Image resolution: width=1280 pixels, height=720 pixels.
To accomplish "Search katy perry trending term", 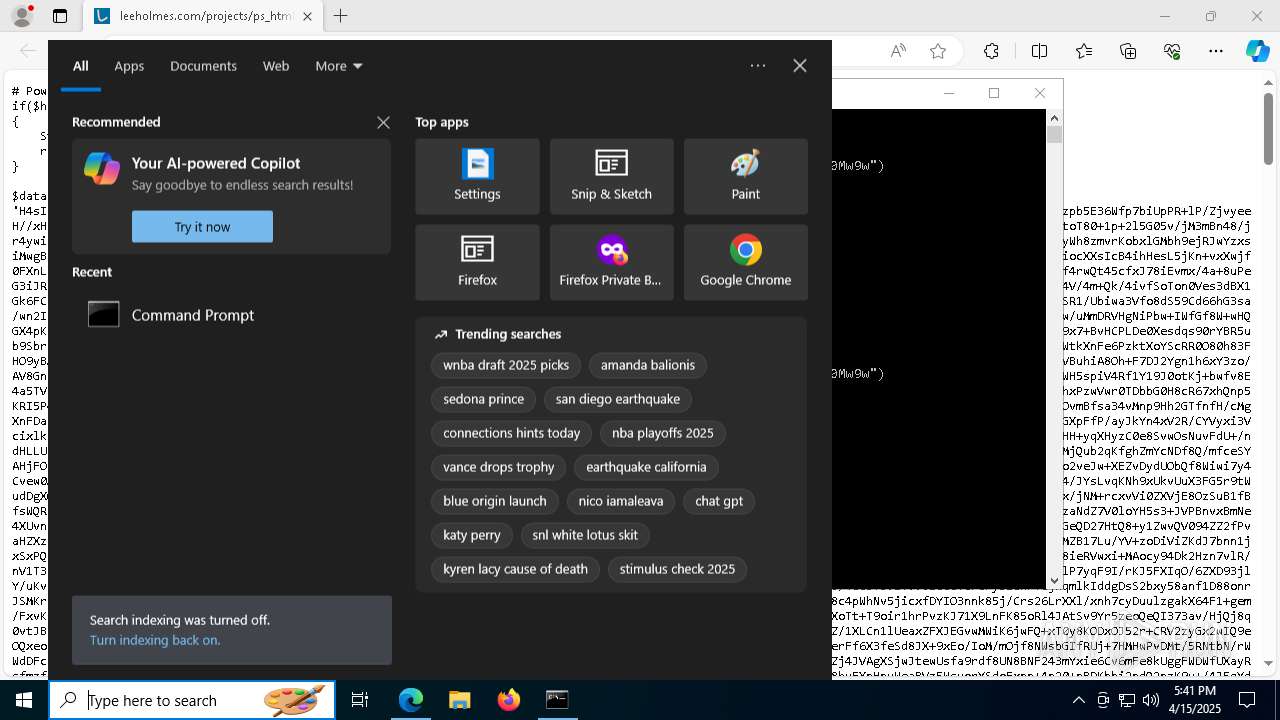I will (472, 535).
